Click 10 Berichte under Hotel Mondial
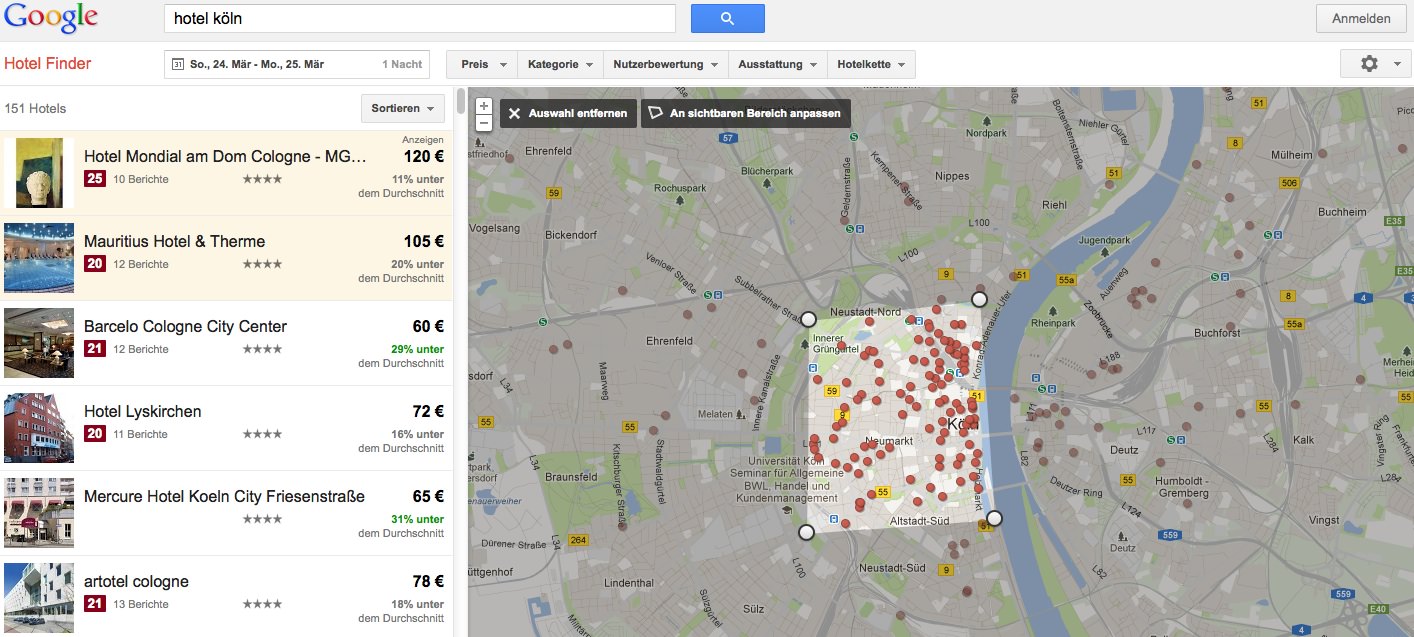 click(141, 179)
